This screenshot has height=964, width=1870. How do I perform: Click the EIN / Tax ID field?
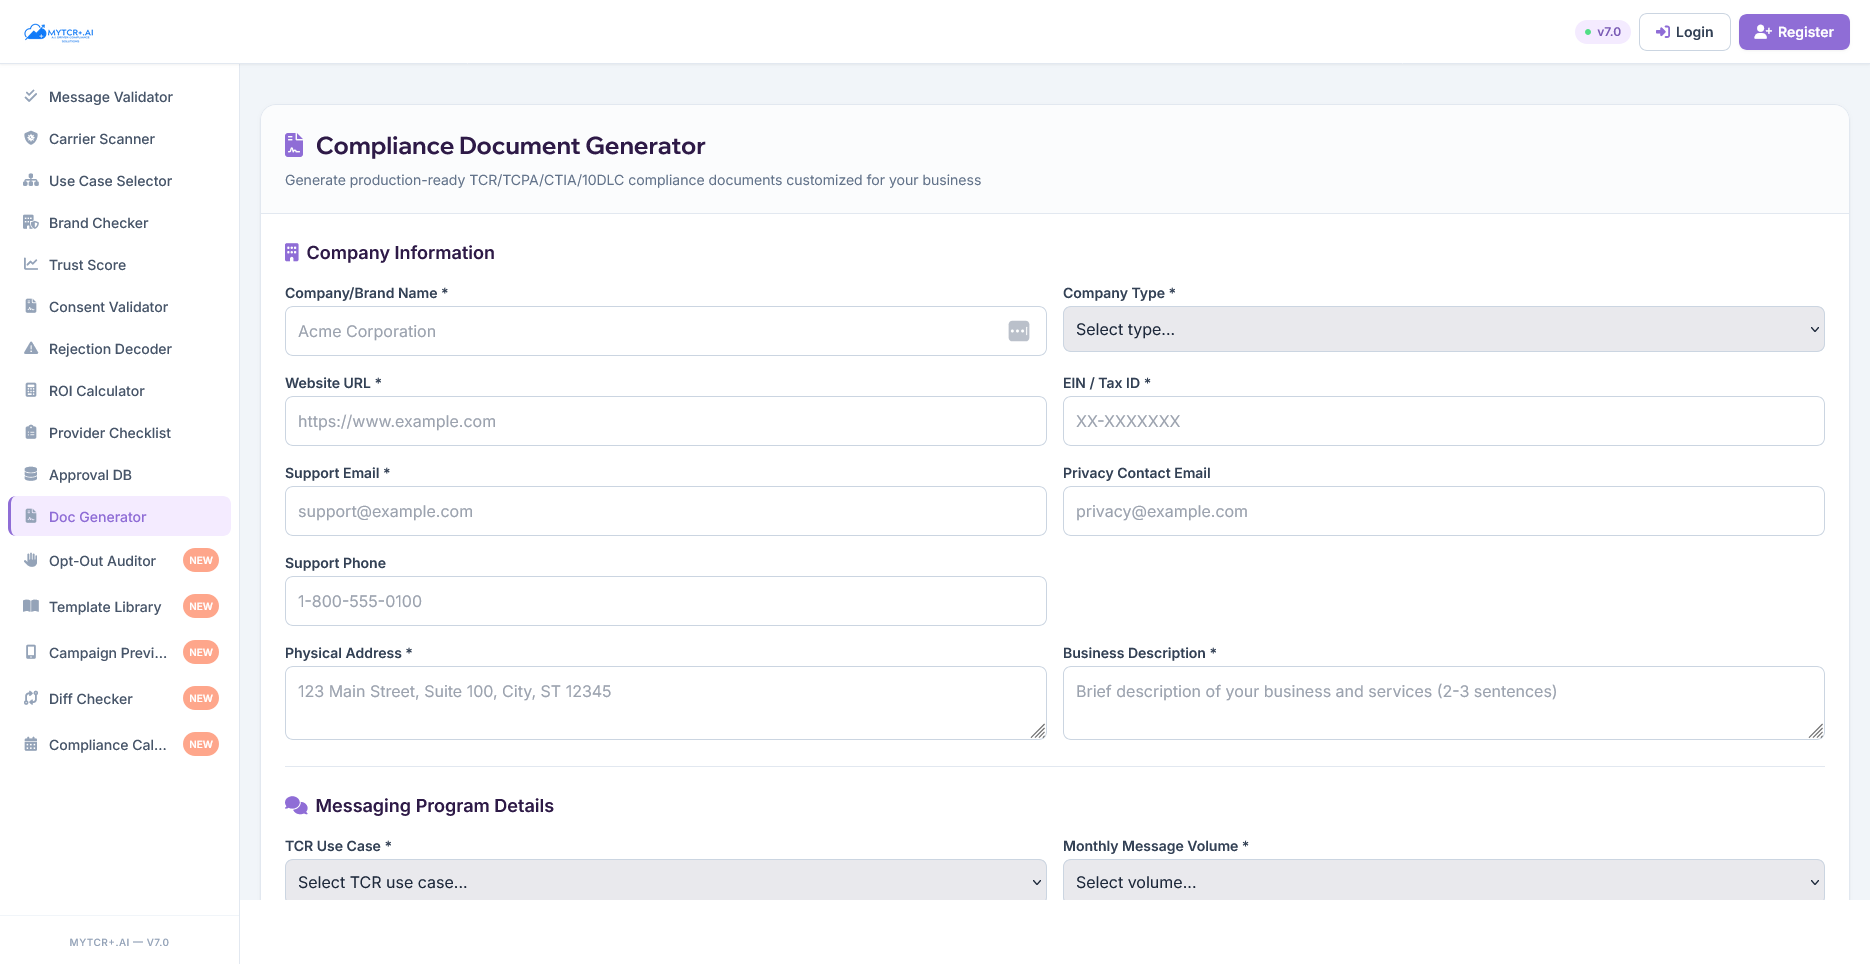(1443, 421)
